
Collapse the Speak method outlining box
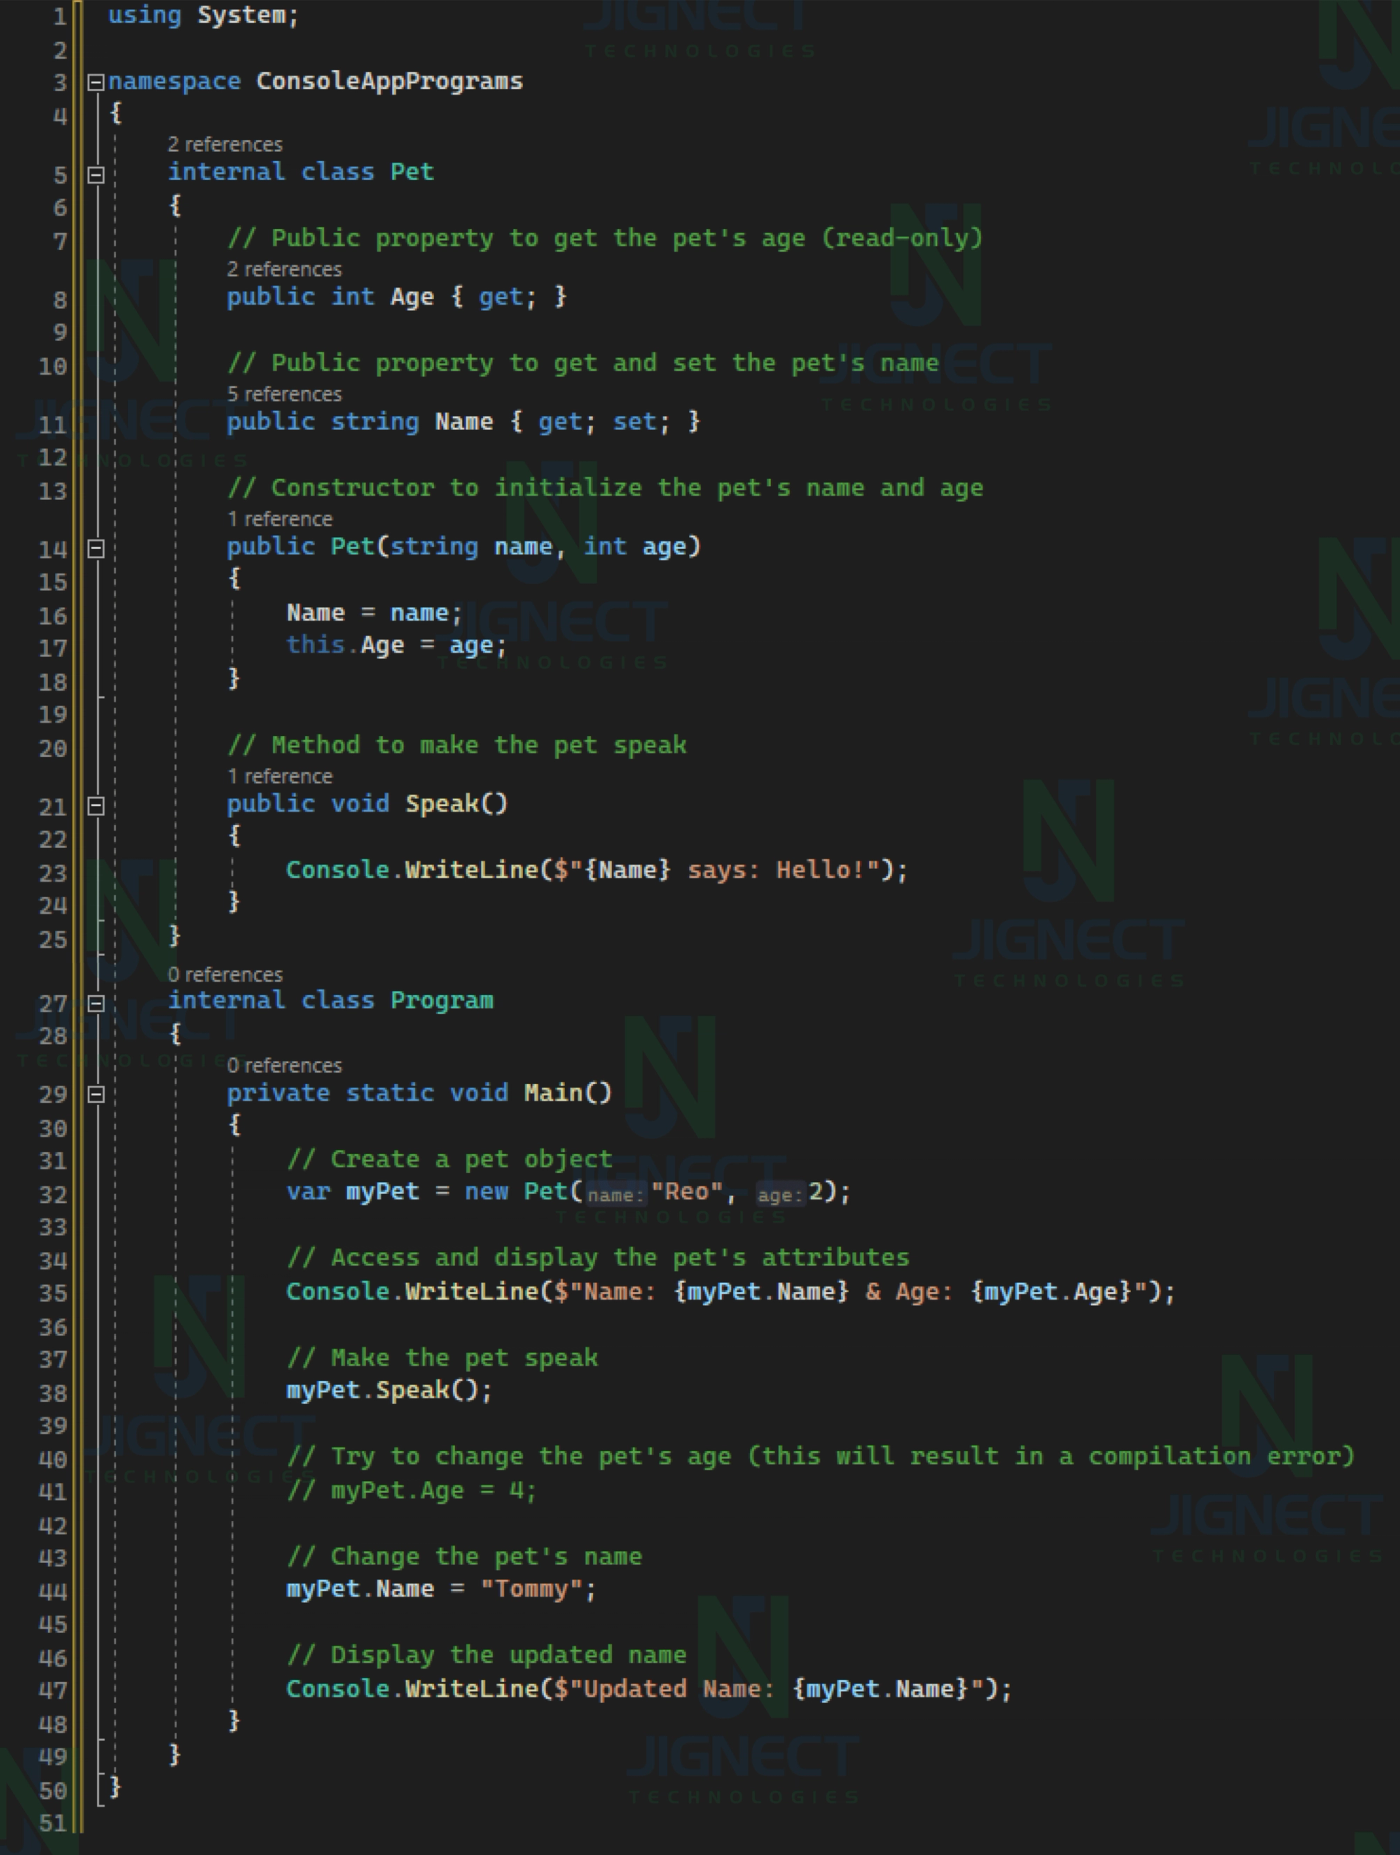coord(96,805)
